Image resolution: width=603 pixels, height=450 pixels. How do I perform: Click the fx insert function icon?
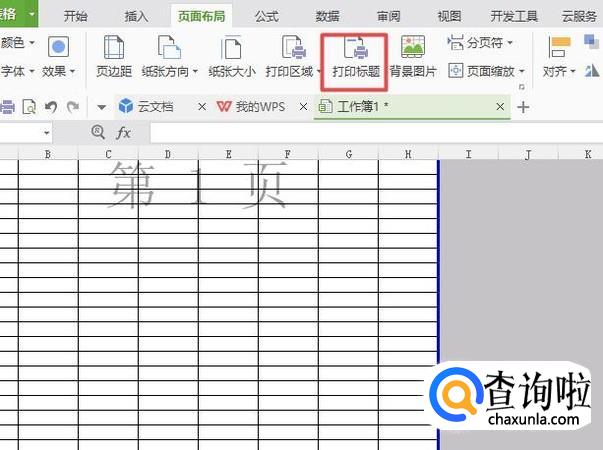tap(123, 133)
